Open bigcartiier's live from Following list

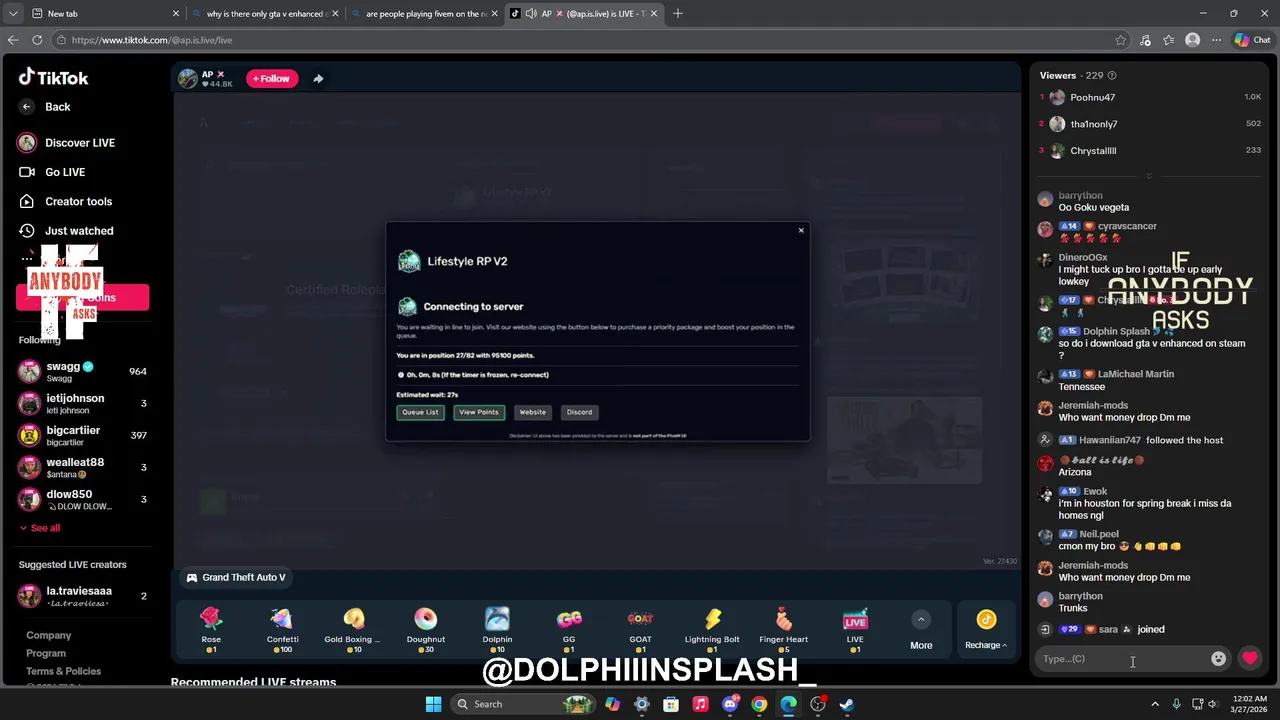[82, 435]
